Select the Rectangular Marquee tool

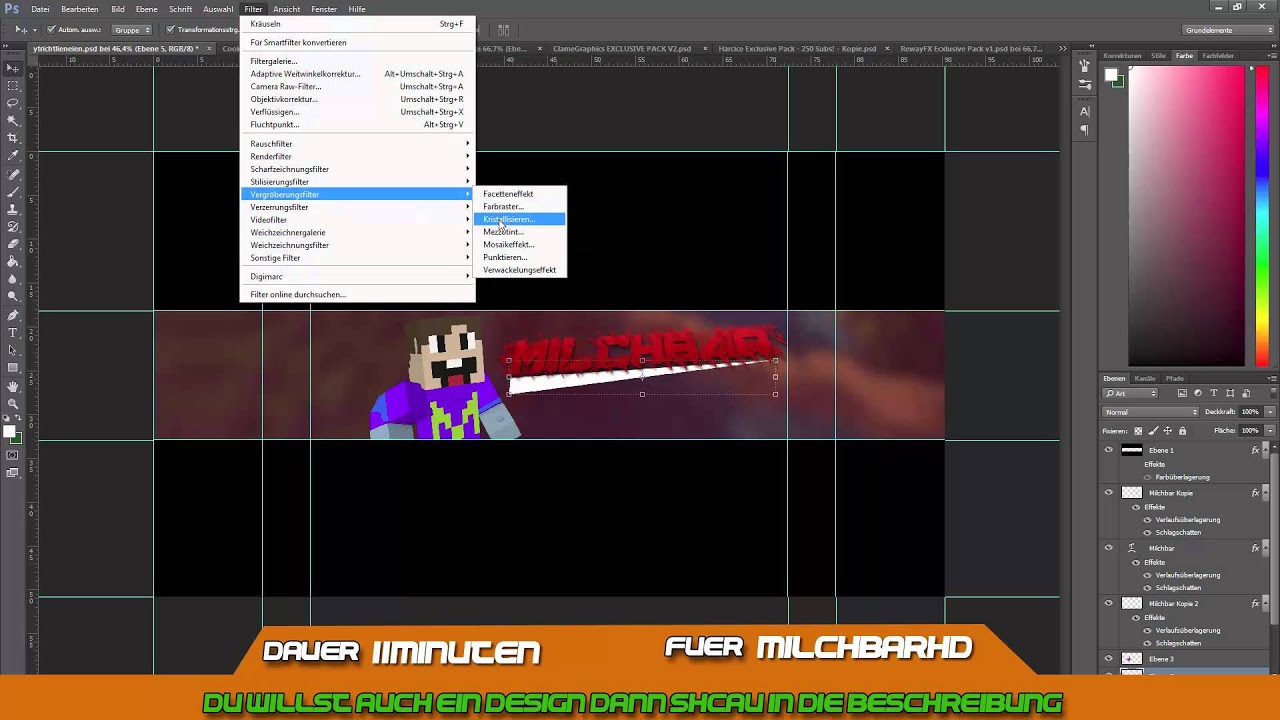(x=12, y=86)
